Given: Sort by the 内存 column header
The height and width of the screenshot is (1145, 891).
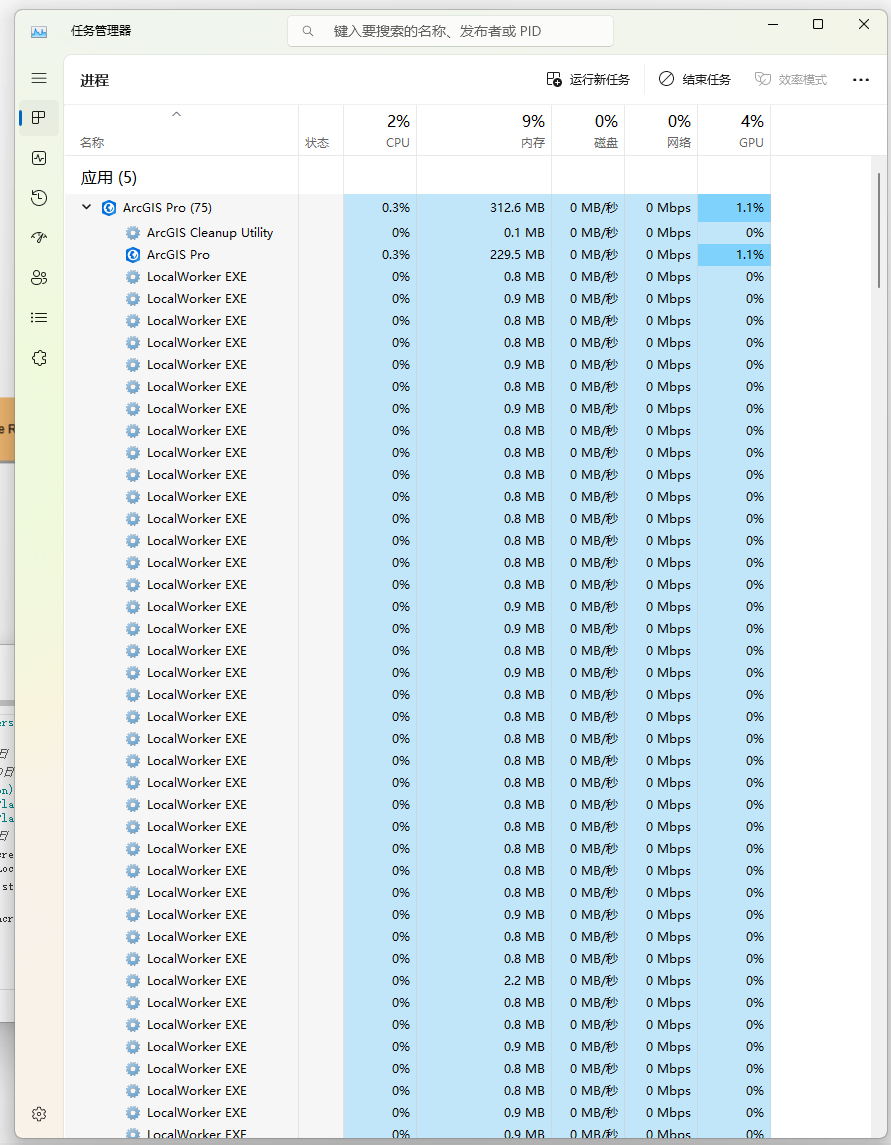Looking at the screenshot, I should (483, 131).
